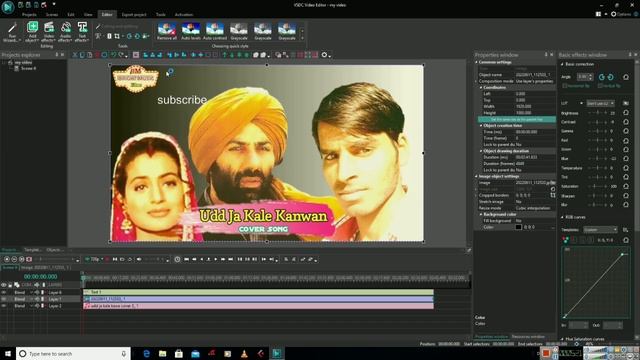This screenshot has width=640, height=360.
Task: Open Text effects menu
Action: click(x=82, y=32)
